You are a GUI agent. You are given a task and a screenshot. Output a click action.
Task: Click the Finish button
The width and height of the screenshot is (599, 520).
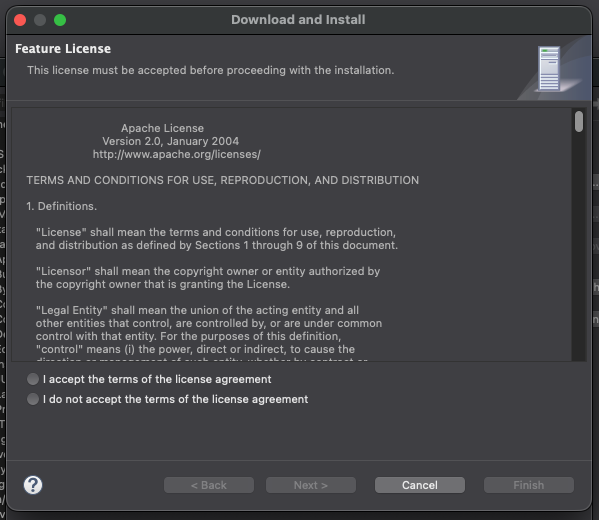pos(528,485)
